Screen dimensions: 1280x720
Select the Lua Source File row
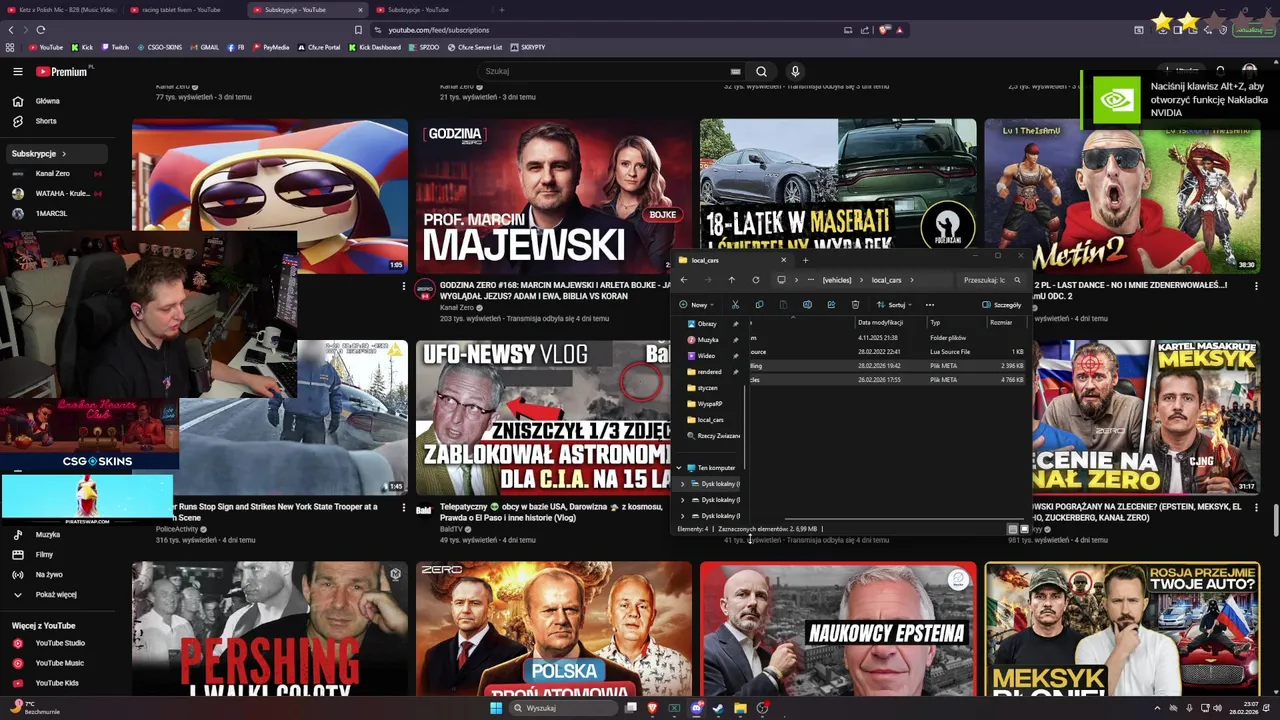point(888,352)
